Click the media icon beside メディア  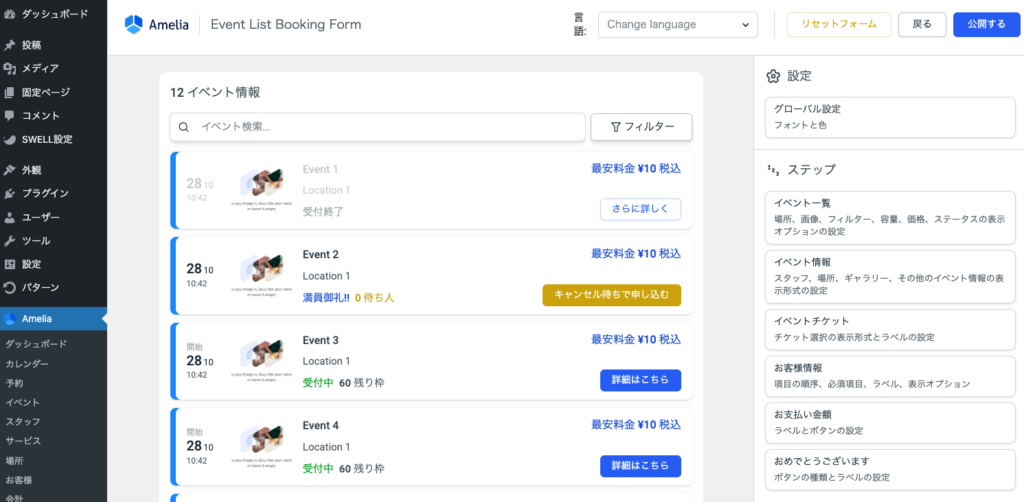tap(10, 69)
